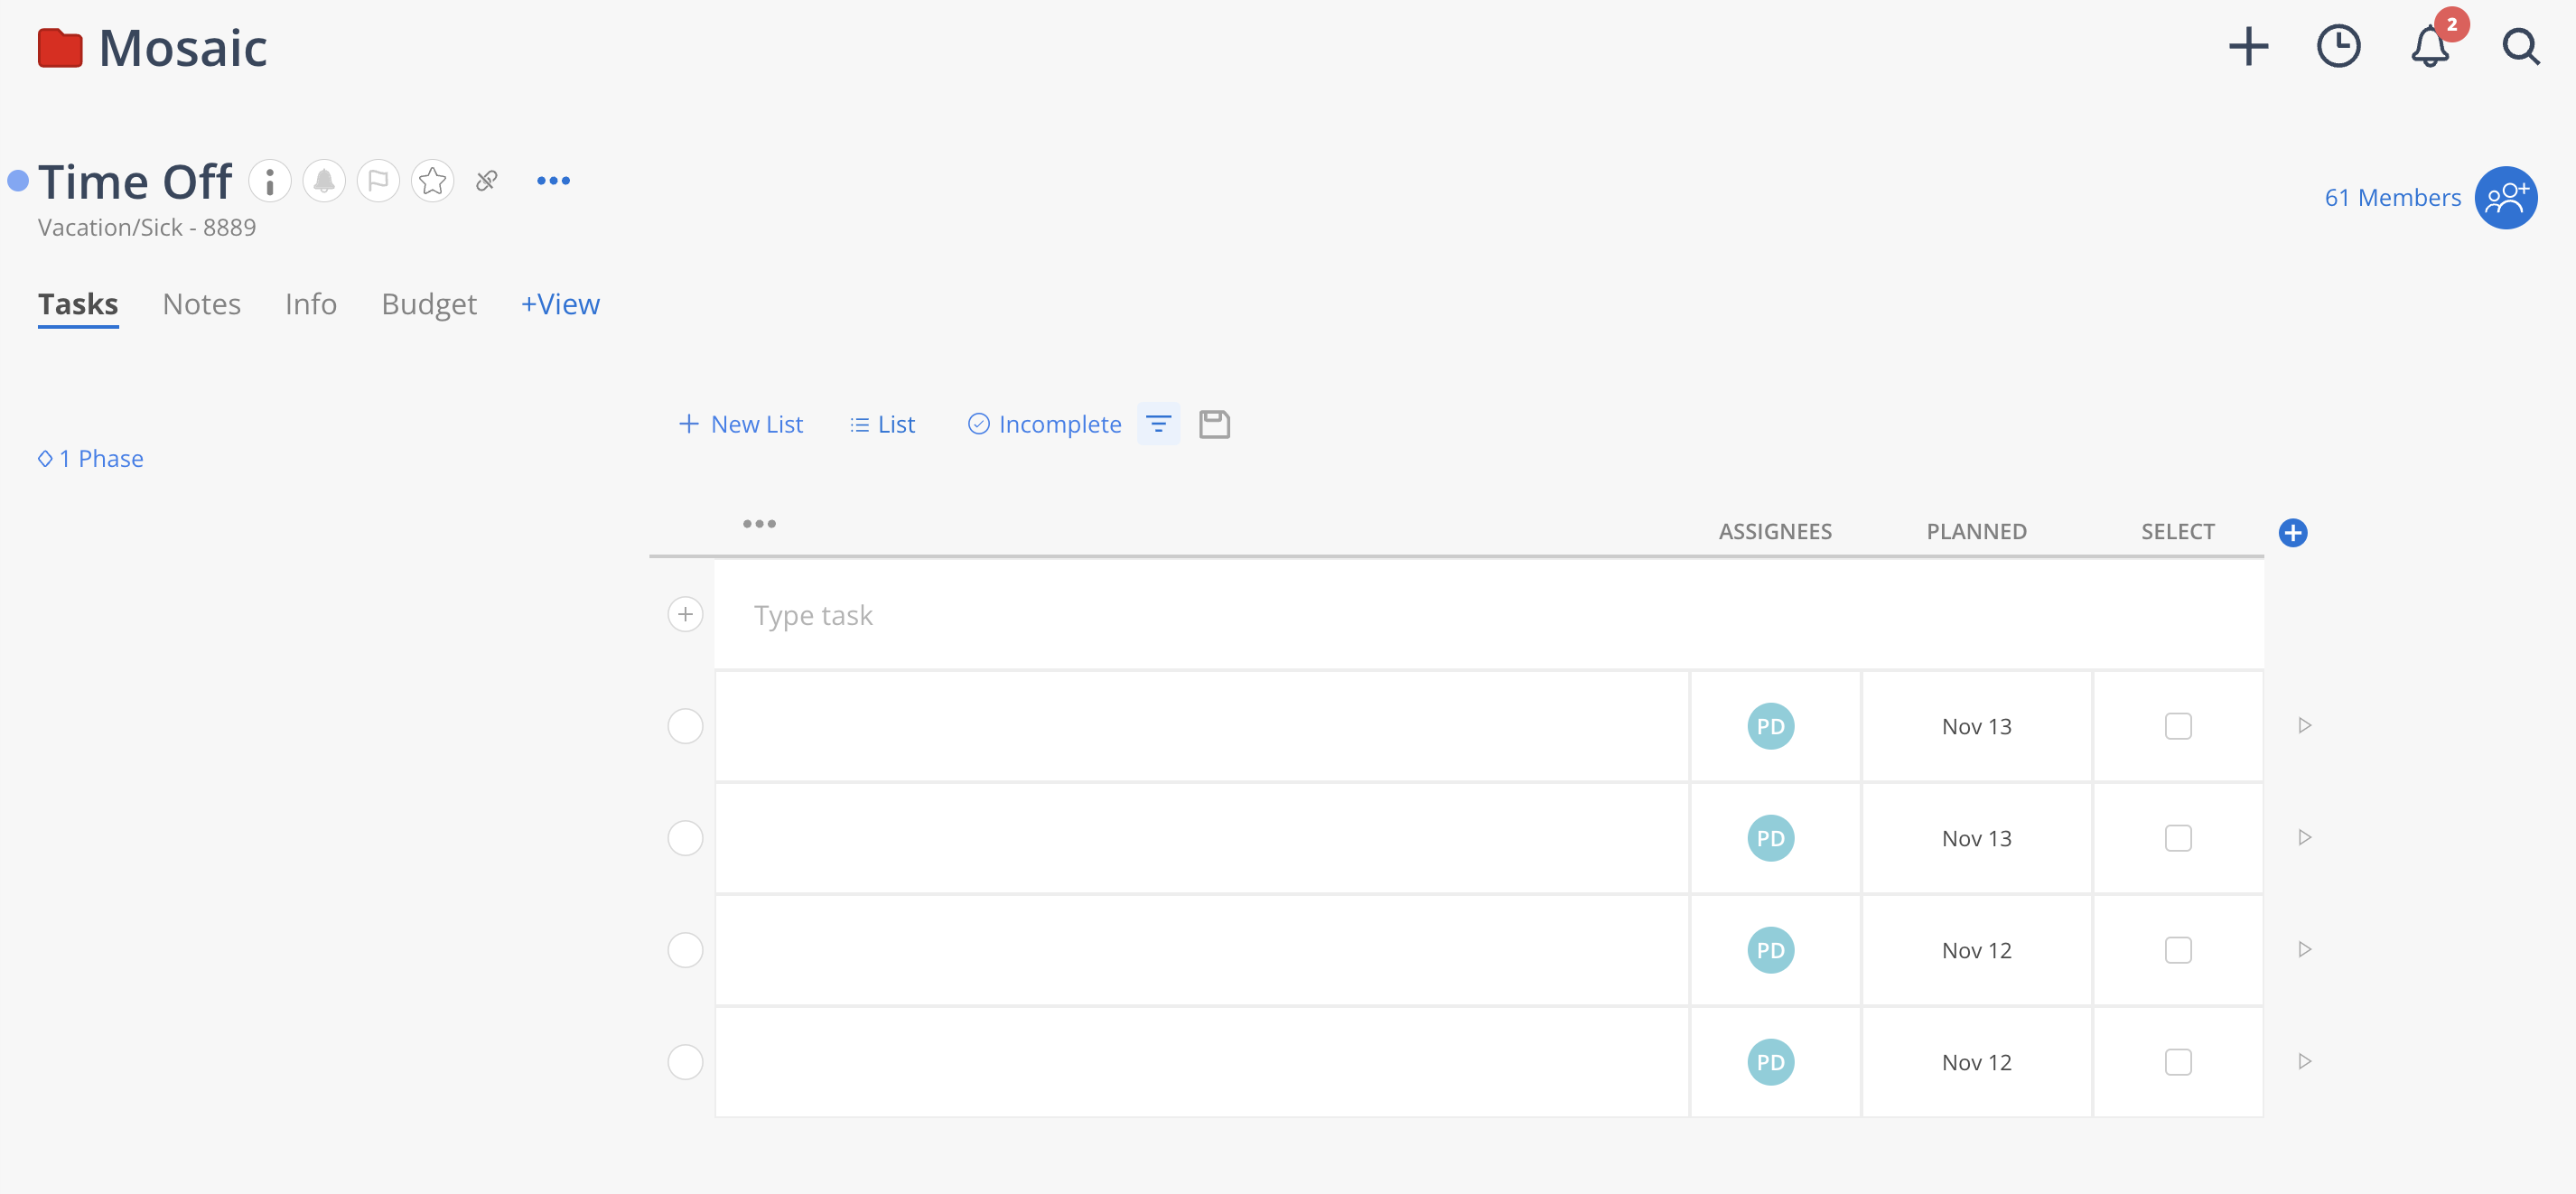Open the List view dropdown
Image resolution: width=2576 pixels, height=1194 pixels.
click(x=882, y=424)
